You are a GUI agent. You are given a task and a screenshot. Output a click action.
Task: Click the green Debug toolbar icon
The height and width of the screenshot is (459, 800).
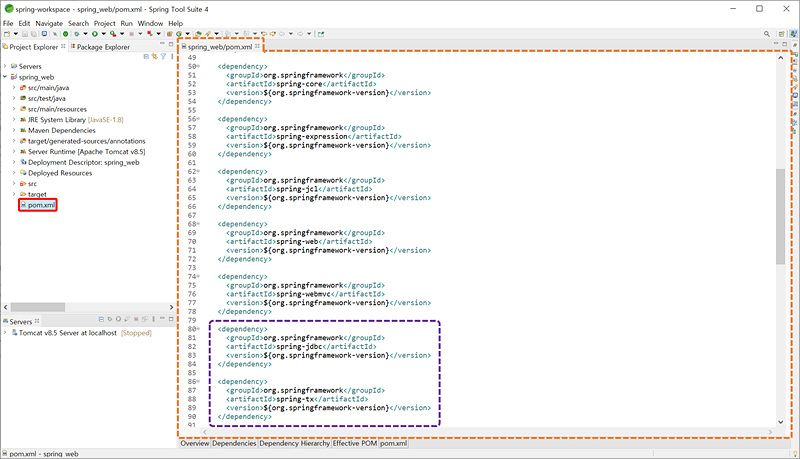[x=77, y=34]
